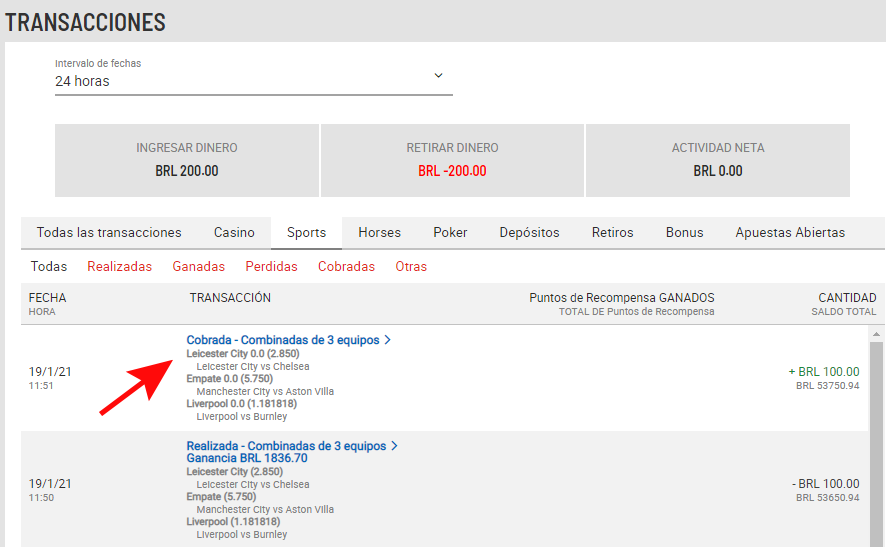
Task: Filter by Cobradas bets
Action: click(346, 266)
